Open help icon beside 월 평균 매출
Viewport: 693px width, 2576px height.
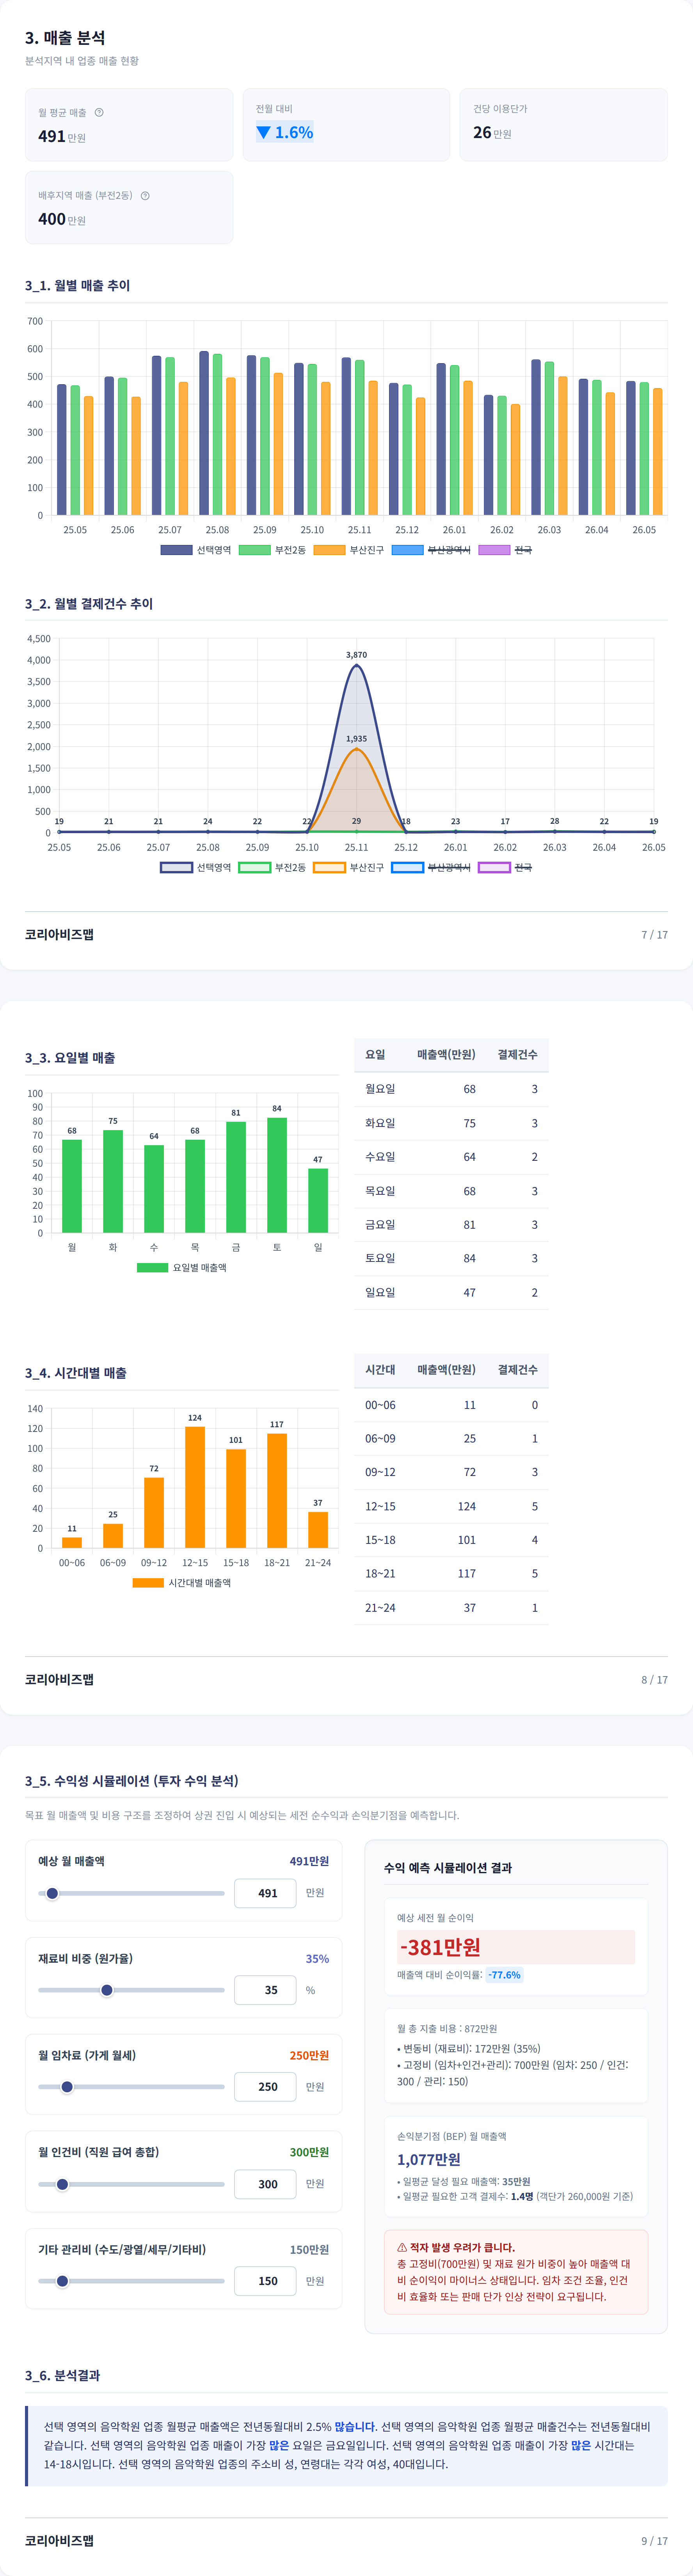pyautogui.click(x=99, y=112)
